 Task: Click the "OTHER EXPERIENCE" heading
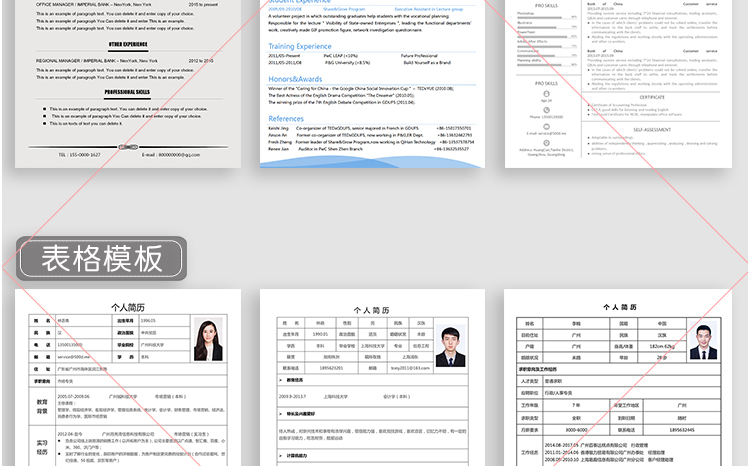[x=128, y=44]
